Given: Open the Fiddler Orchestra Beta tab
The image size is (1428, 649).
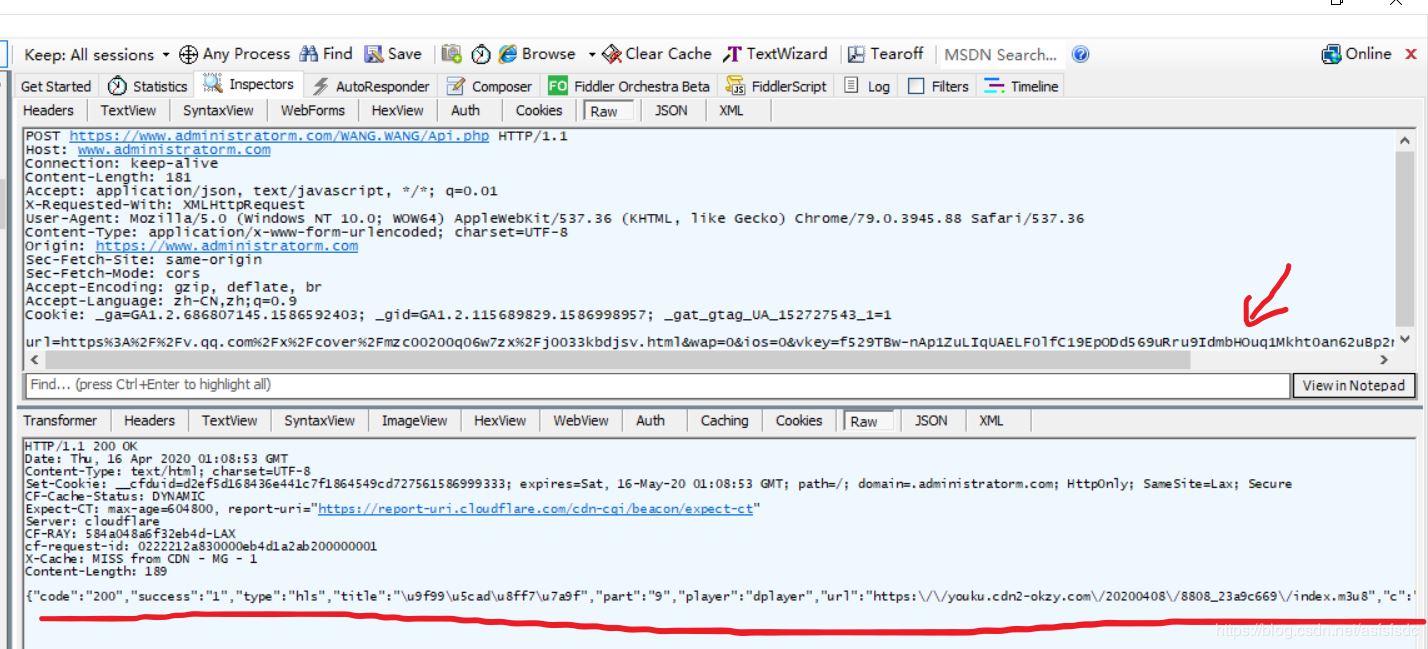Looking at the screenshot, I should pos(629,86).
